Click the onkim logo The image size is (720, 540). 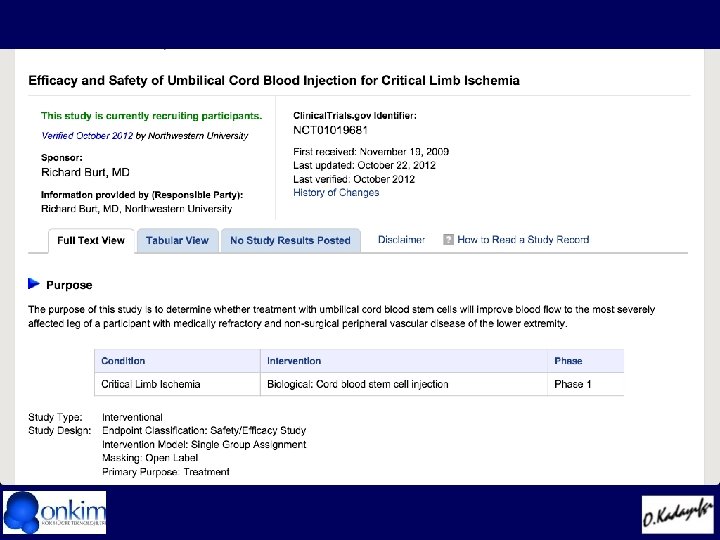[55, 512]
